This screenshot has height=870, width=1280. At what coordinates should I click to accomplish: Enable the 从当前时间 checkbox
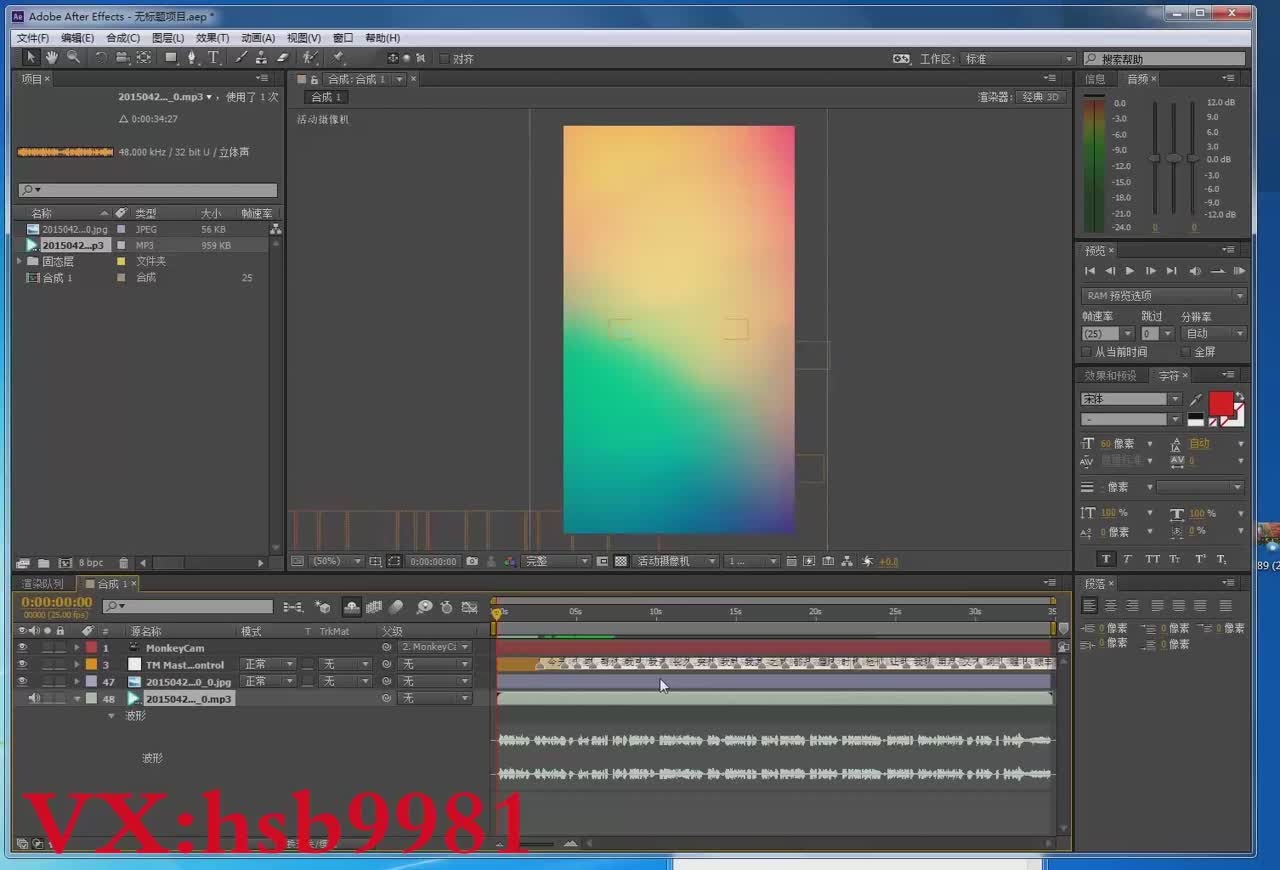(1087, 352)
